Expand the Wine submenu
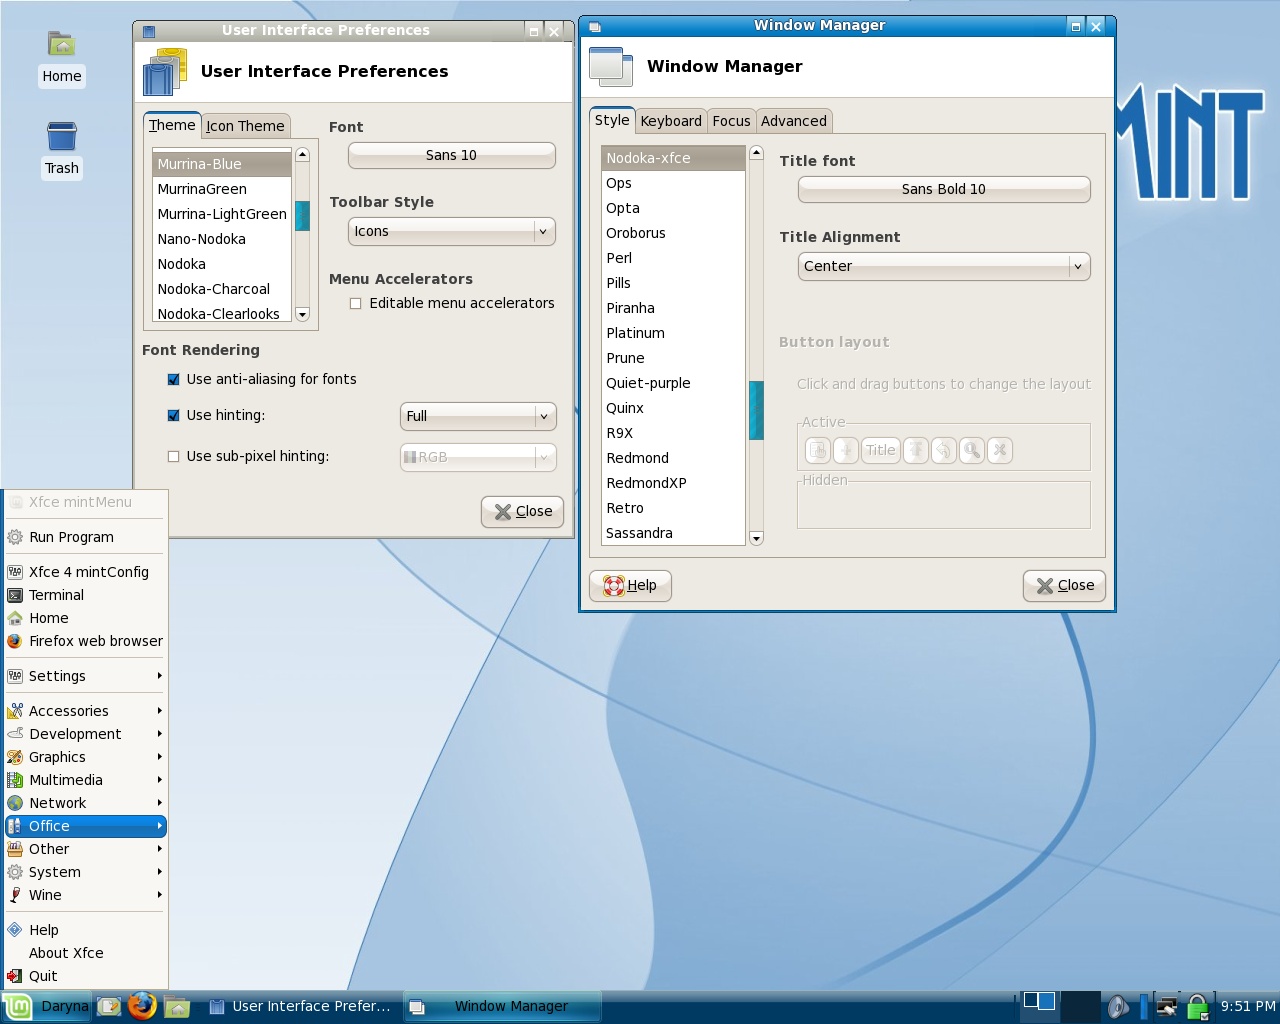Screen dimensions: 1280x1024 [85, 895]
